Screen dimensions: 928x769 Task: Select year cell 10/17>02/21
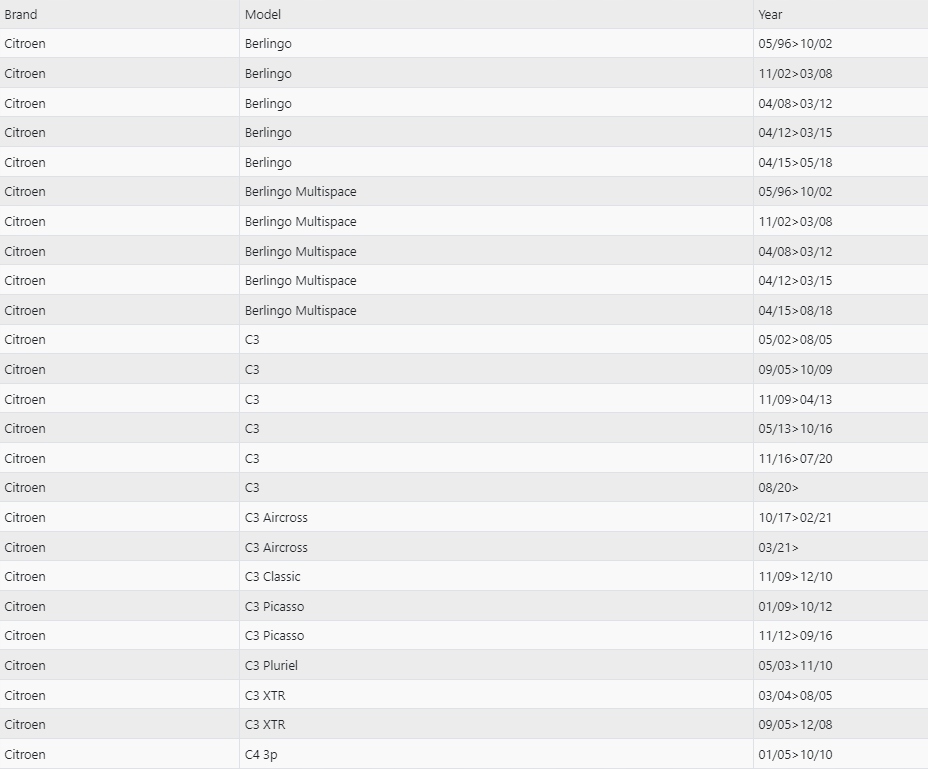click(795, 518)
